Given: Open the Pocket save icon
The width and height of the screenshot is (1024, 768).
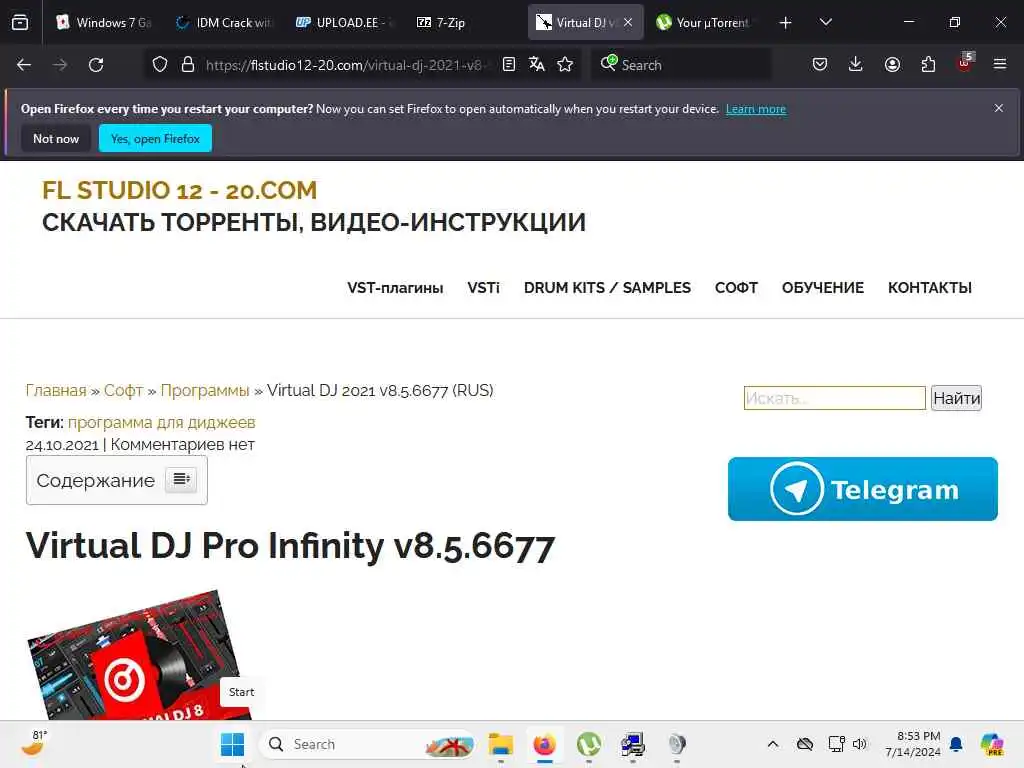Looking at the screenshot, I should click(x=820, y=64).
